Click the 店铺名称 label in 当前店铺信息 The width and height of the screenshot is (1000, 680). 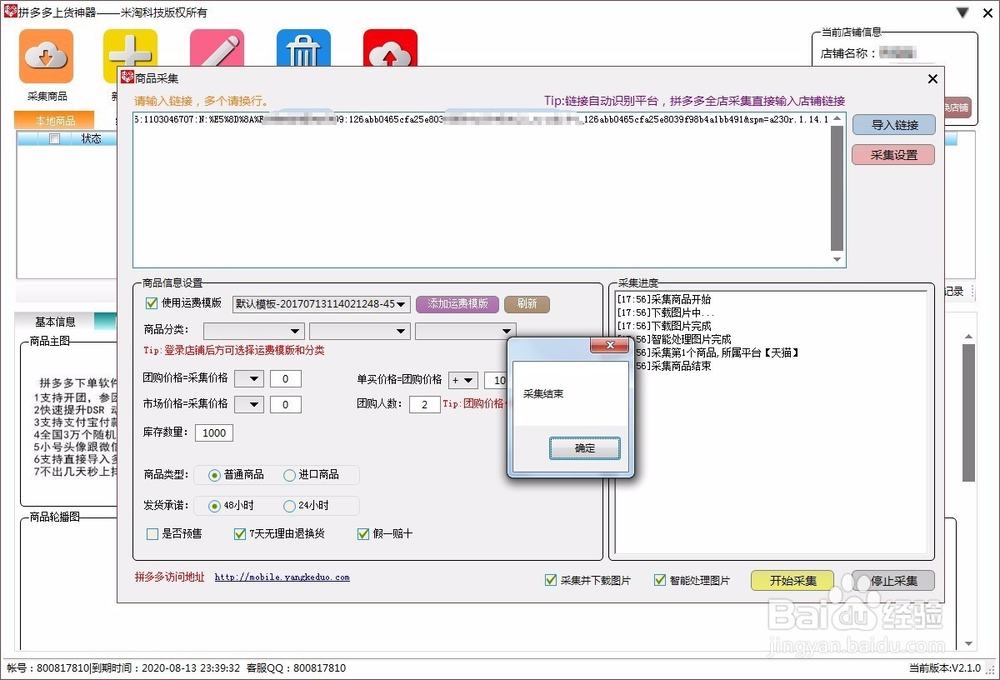point(848,54)
